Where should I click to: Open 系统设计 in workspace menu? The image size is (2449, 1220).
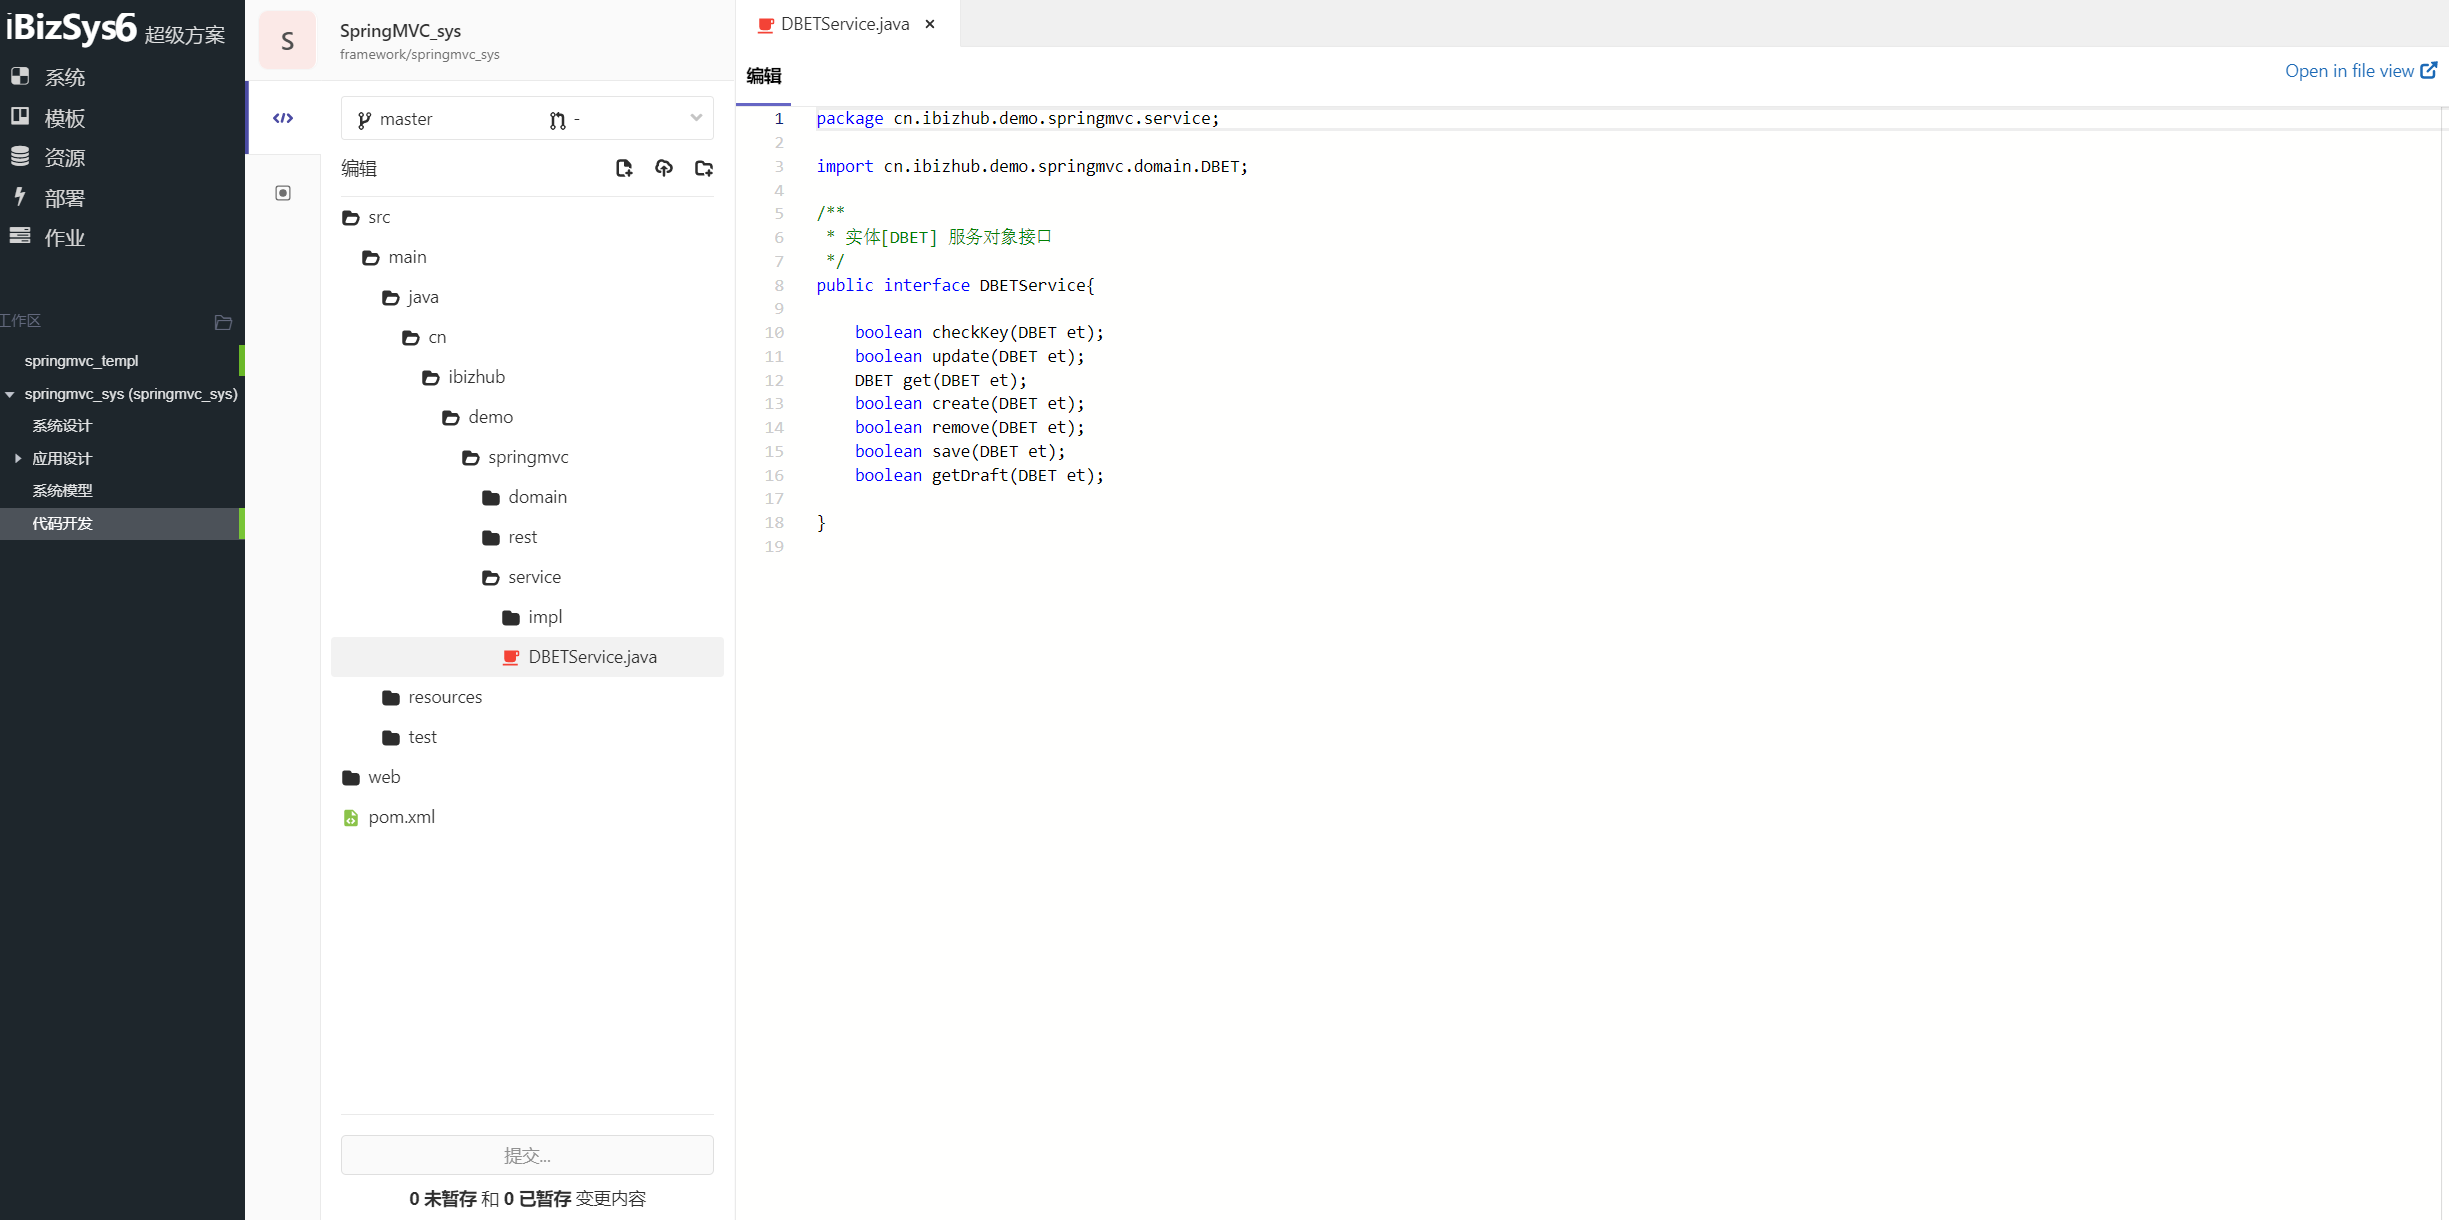[62, 426]
